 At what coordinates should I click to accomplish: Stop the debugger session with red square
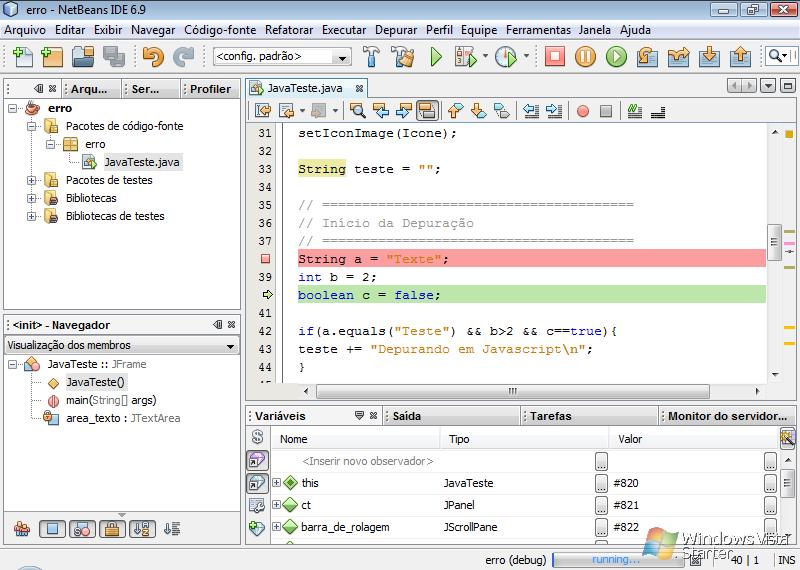point(555,56)
